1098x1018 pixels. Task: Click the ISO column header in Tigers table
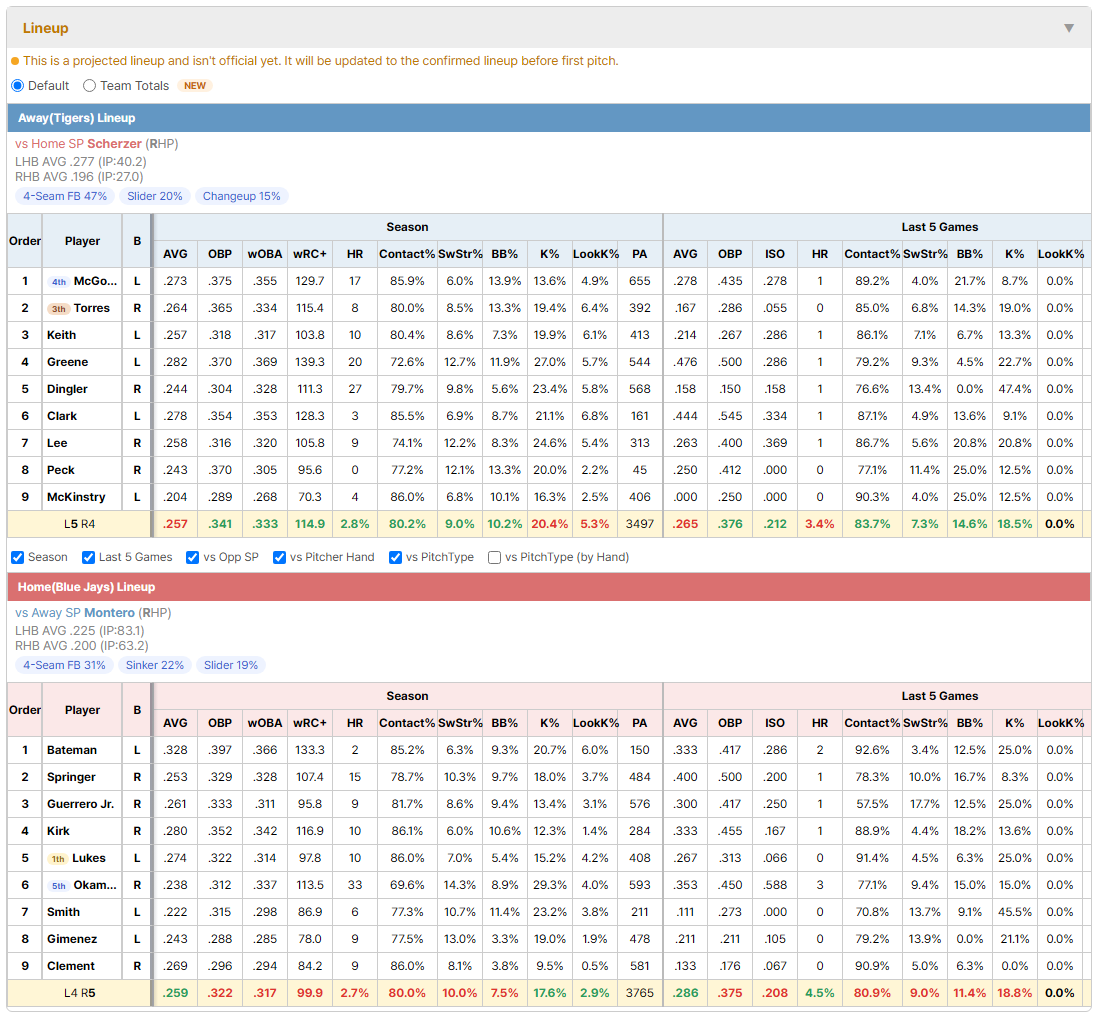(x=774, y=254)
